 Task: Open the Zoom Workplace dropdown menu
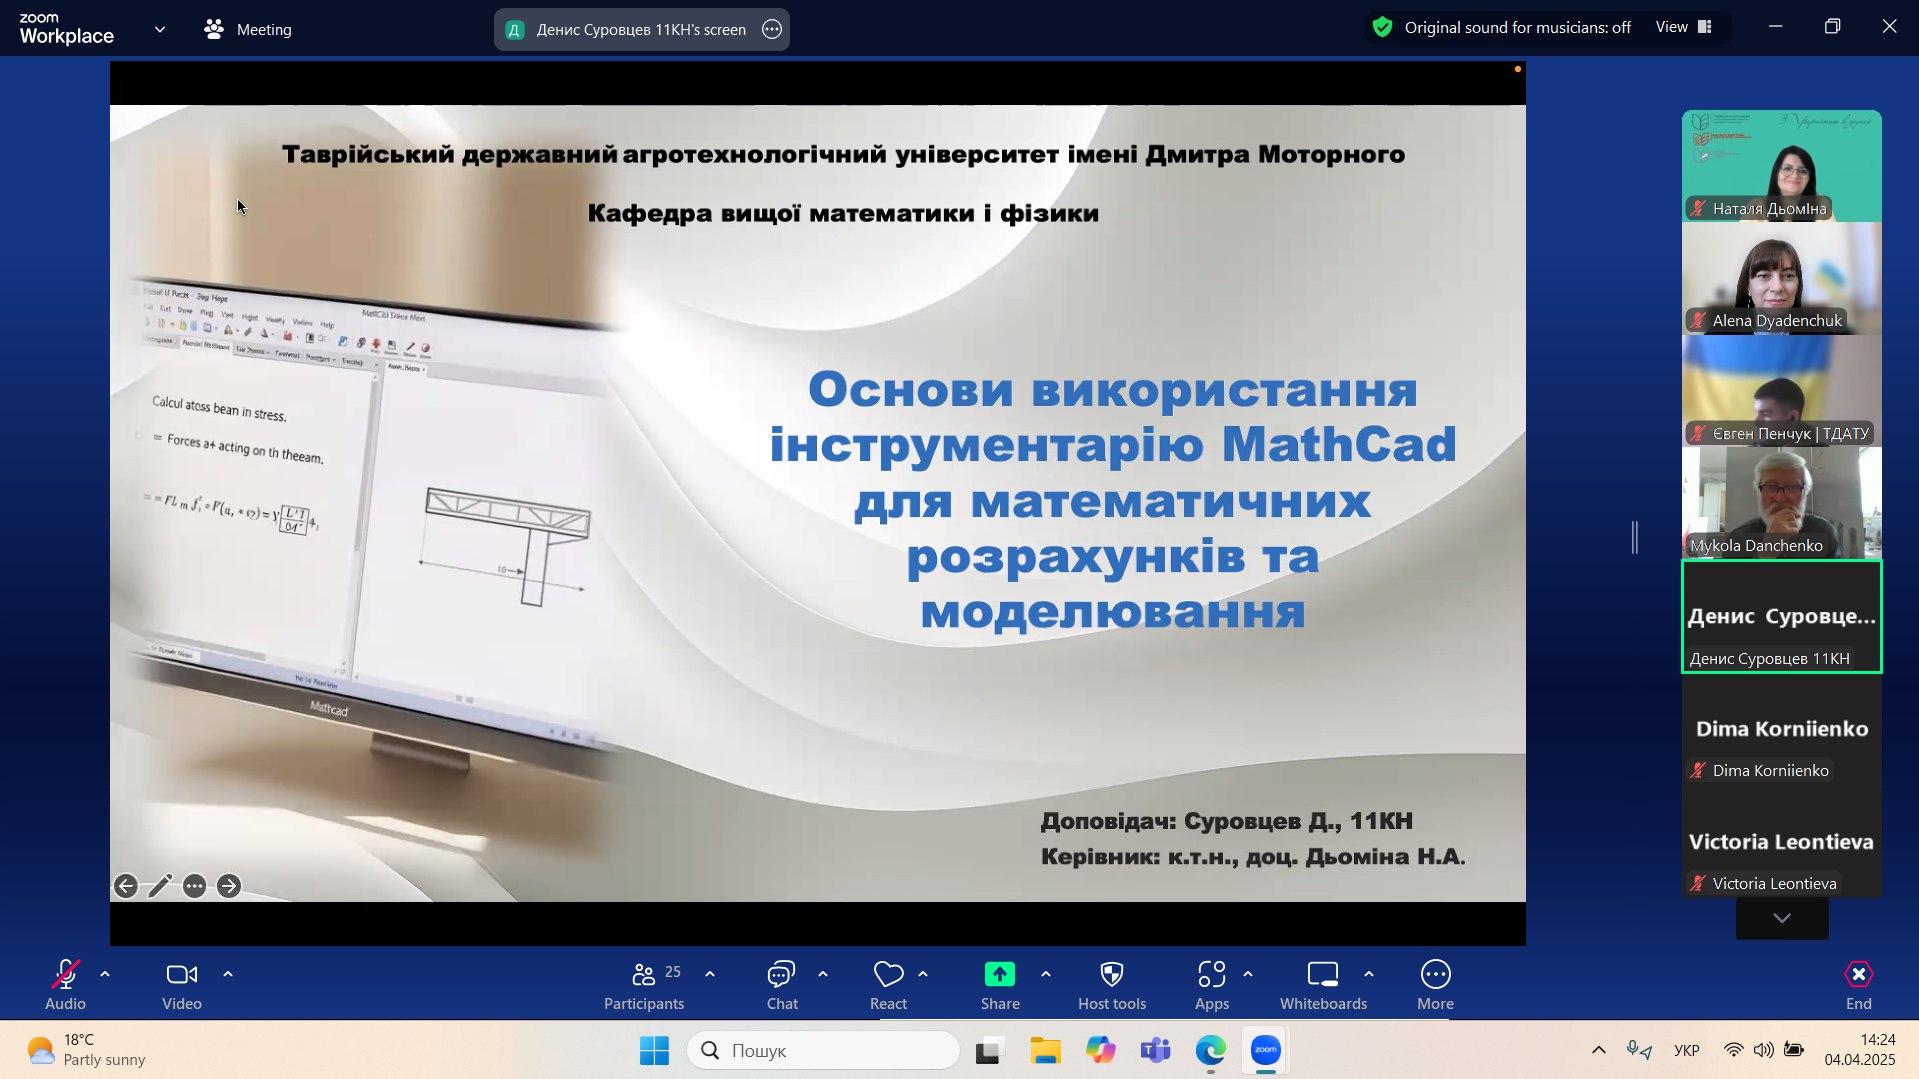(x=160, y=30)
